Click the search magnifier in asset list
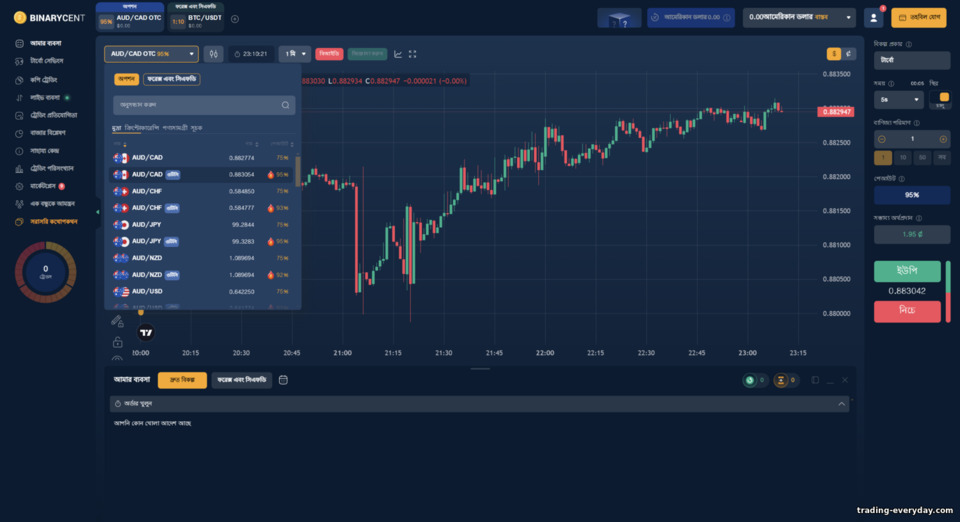960x522 pixels. (285, 105)
